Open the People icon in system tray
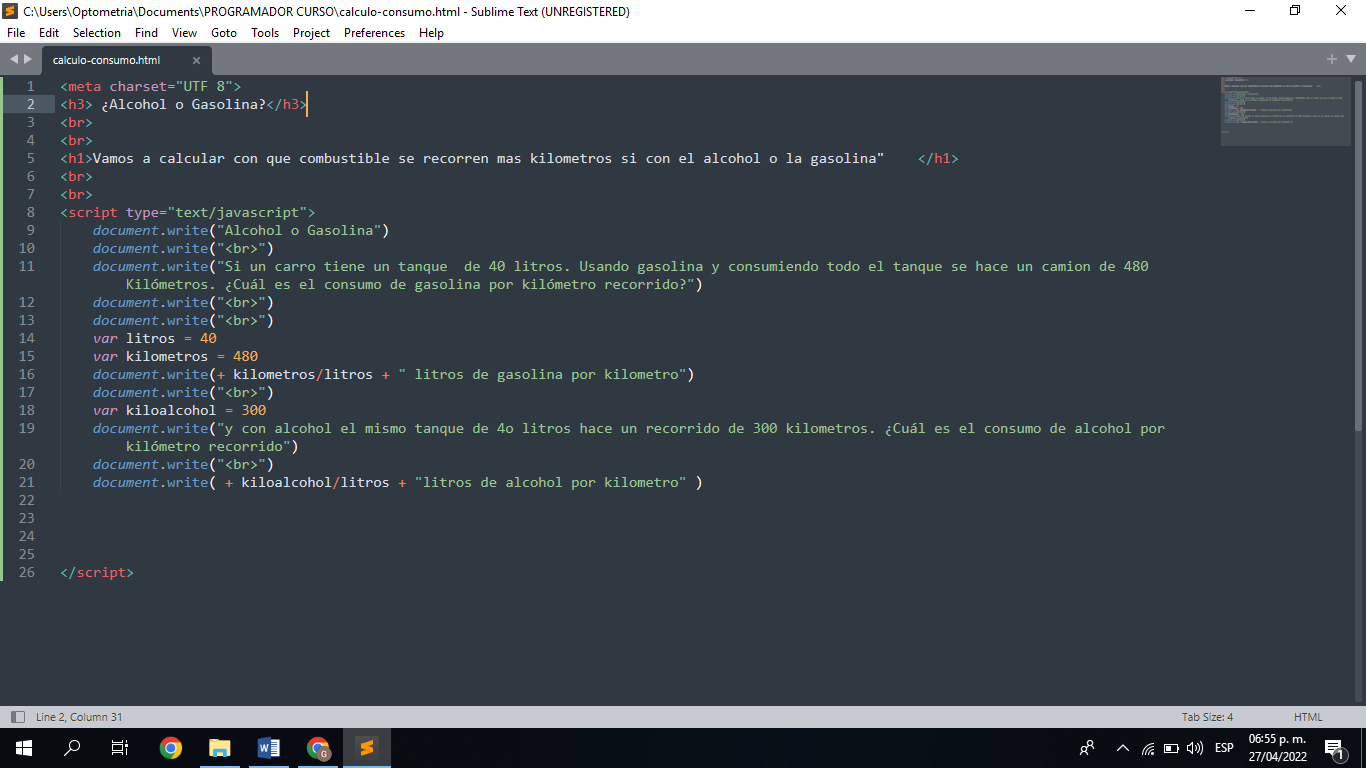The height and width of the screenshot is (768, 1366). coord(1087,748)
